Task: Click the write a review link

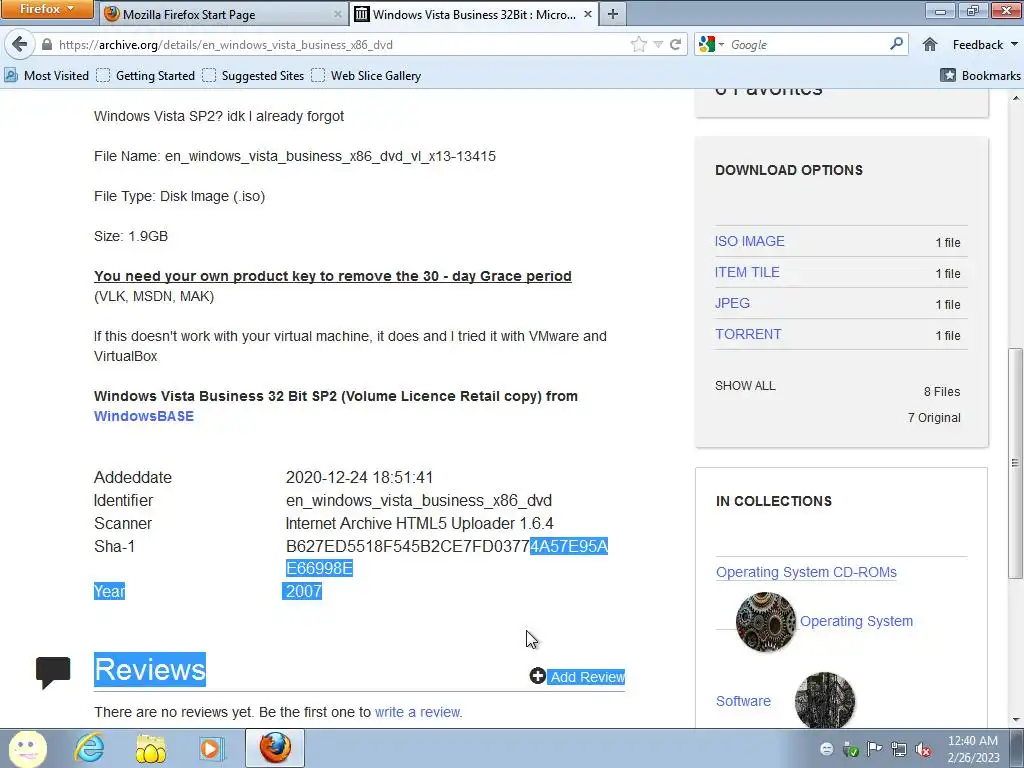Action: coord(417,712)
